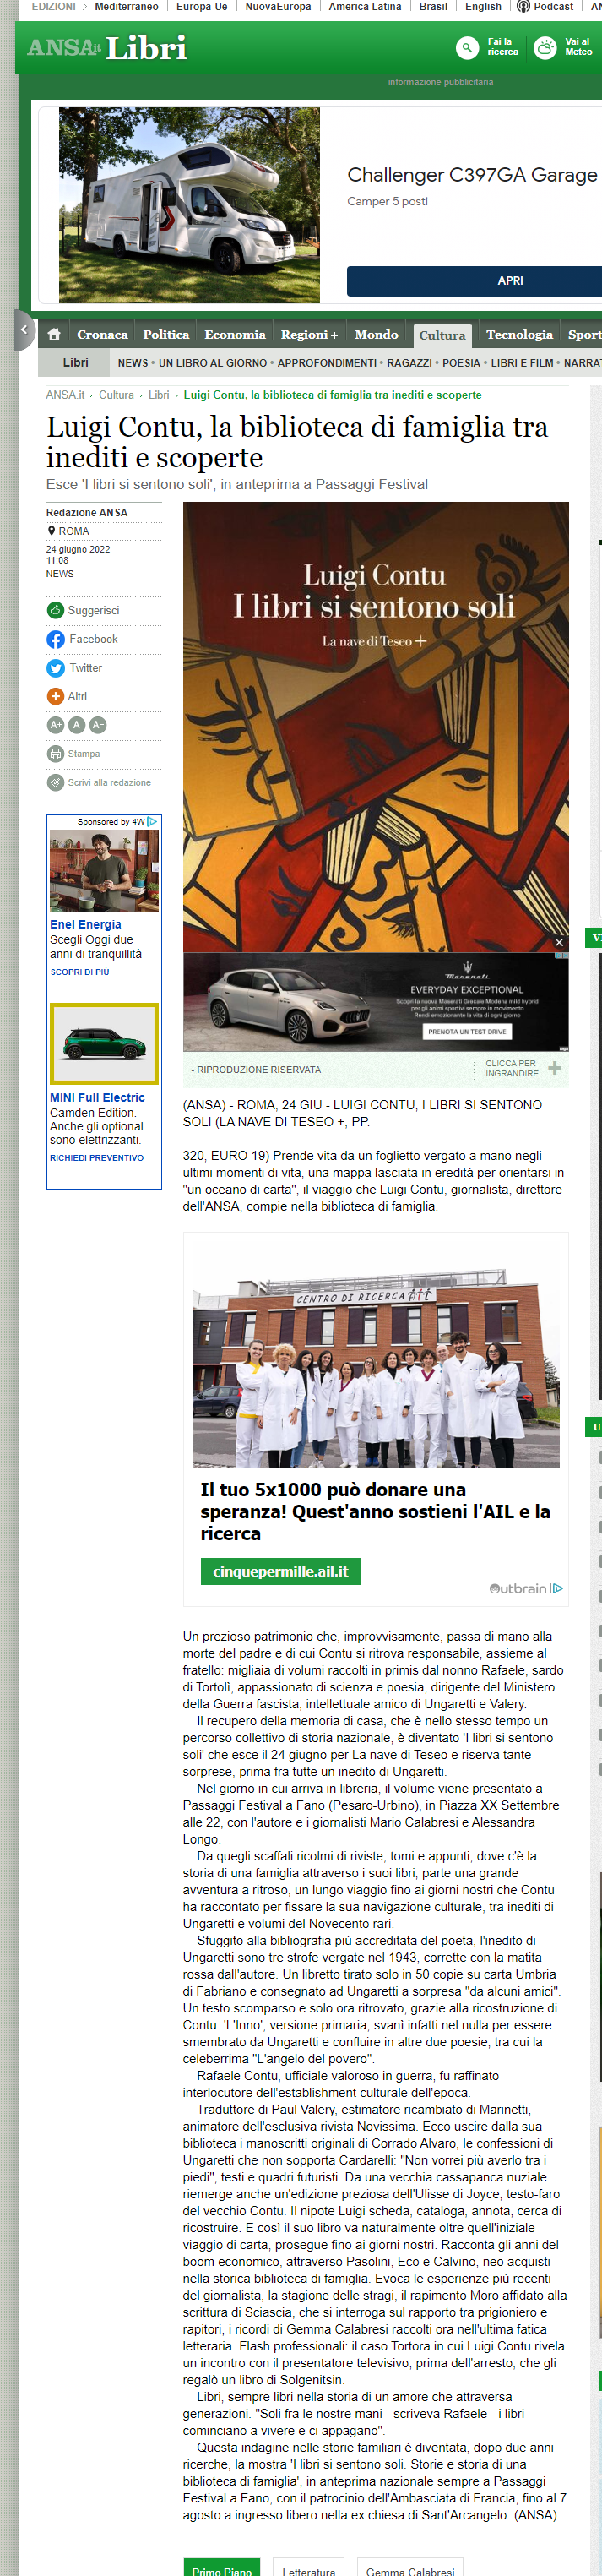Click ANSA.it breadcrumb link
The height and width of the screenshot is (2576, 602).
tap(65, 395)
